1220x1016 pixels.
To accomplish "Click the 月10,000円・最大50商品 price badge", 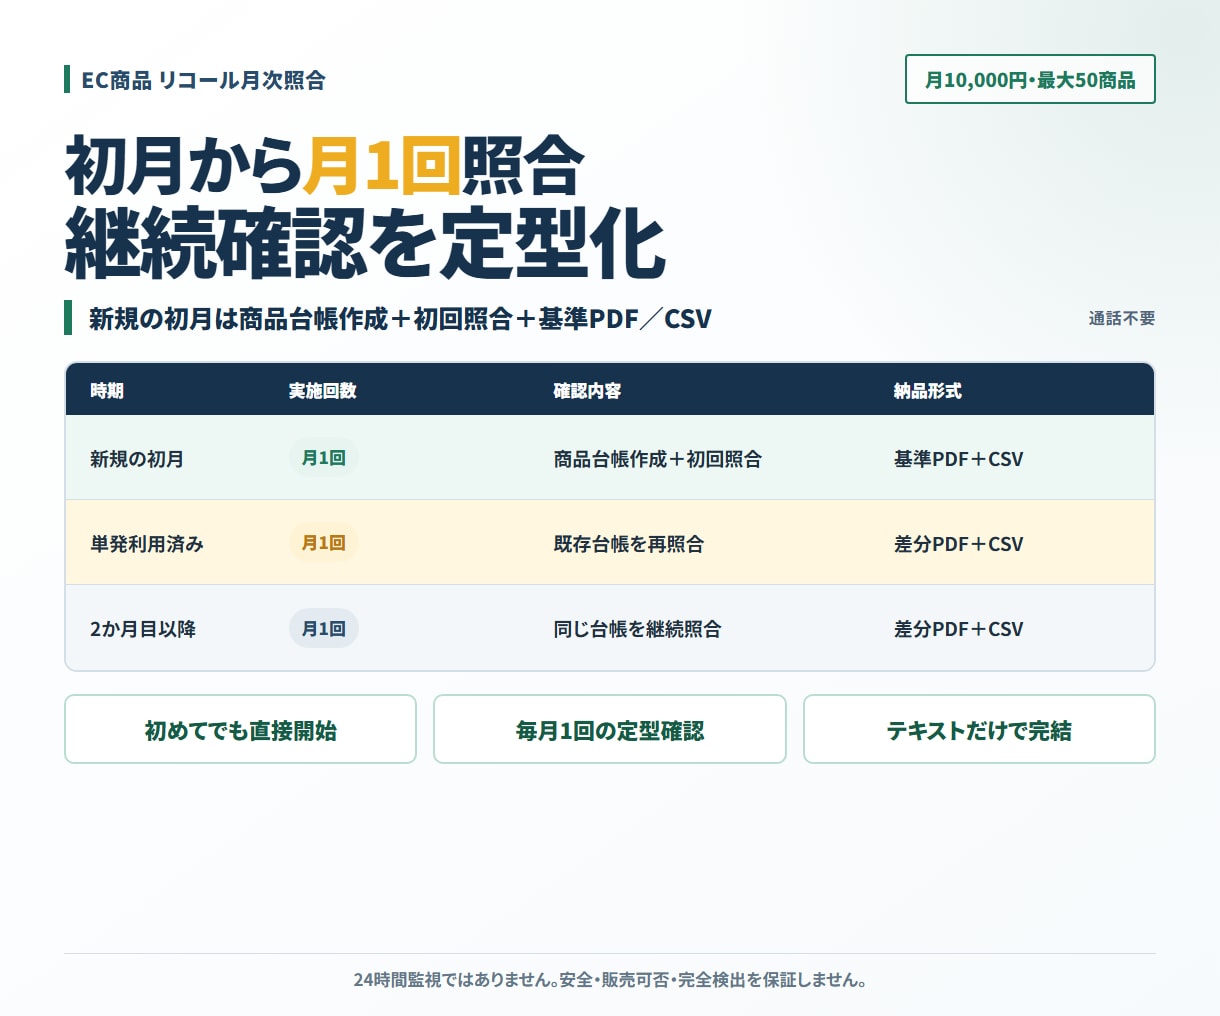I will point(1030,79).
